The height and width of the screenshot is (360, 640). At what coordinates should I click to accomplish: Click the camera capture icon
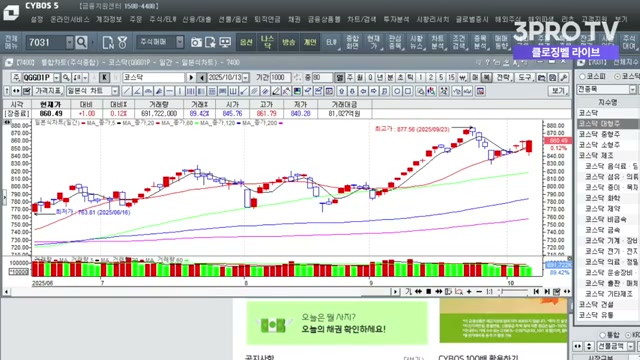196,42
